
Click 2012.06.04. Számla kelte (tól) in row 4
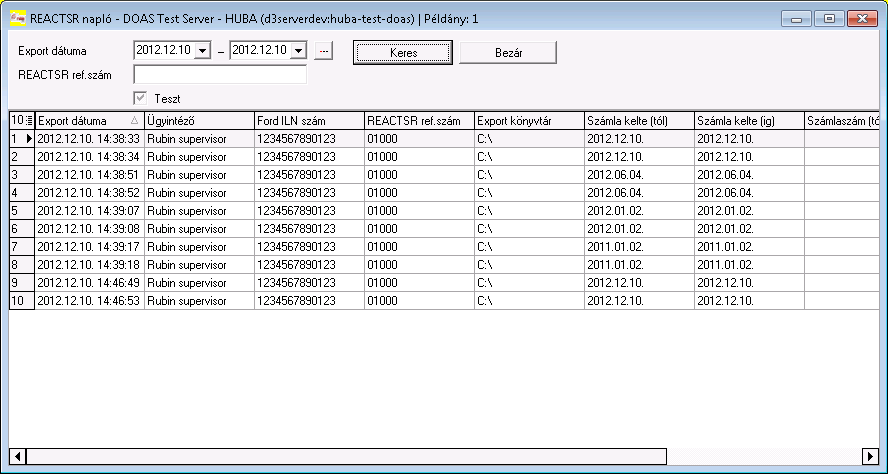639,193
